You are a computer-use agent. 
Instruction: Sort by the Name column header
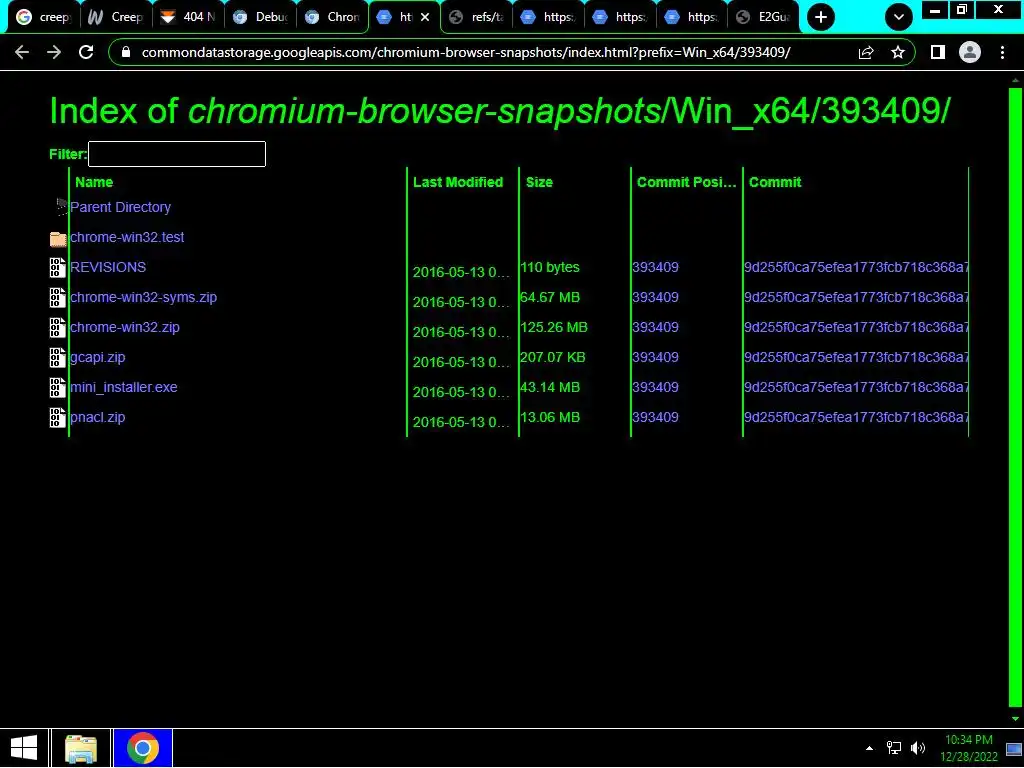(x=94, y=182)
